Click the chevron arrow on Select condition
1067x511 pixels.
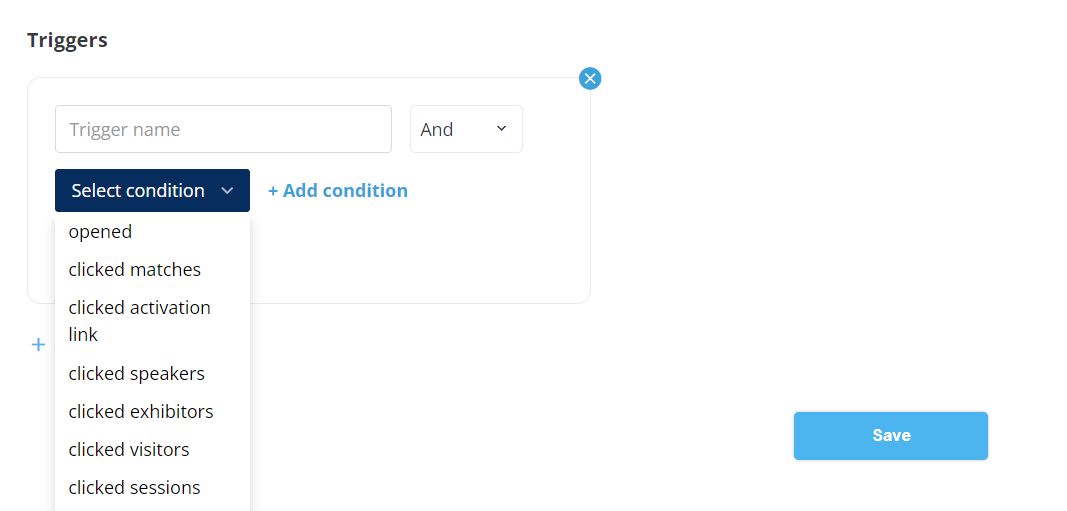tap(227, 190)
